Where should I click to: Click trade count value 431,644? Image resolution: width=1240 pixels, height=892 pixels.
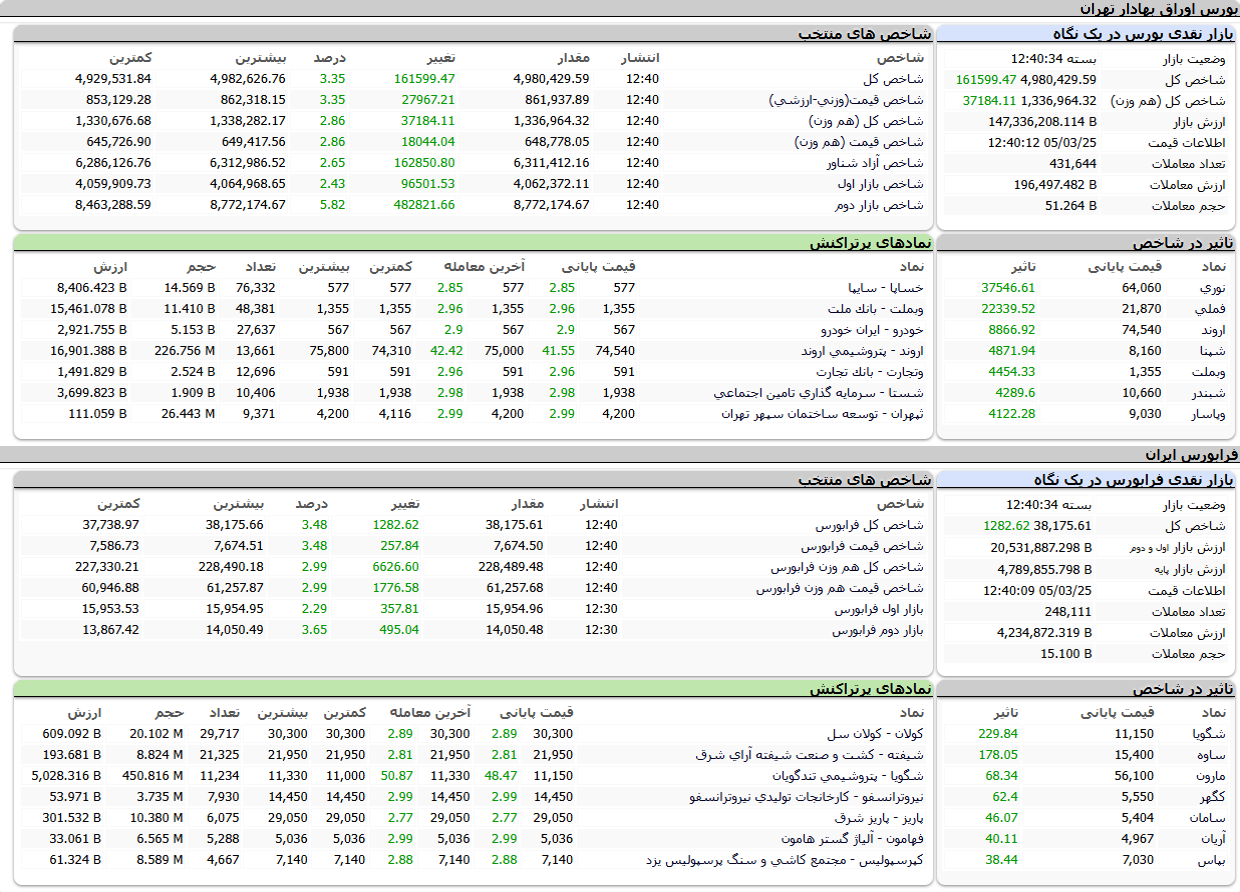1073,164
